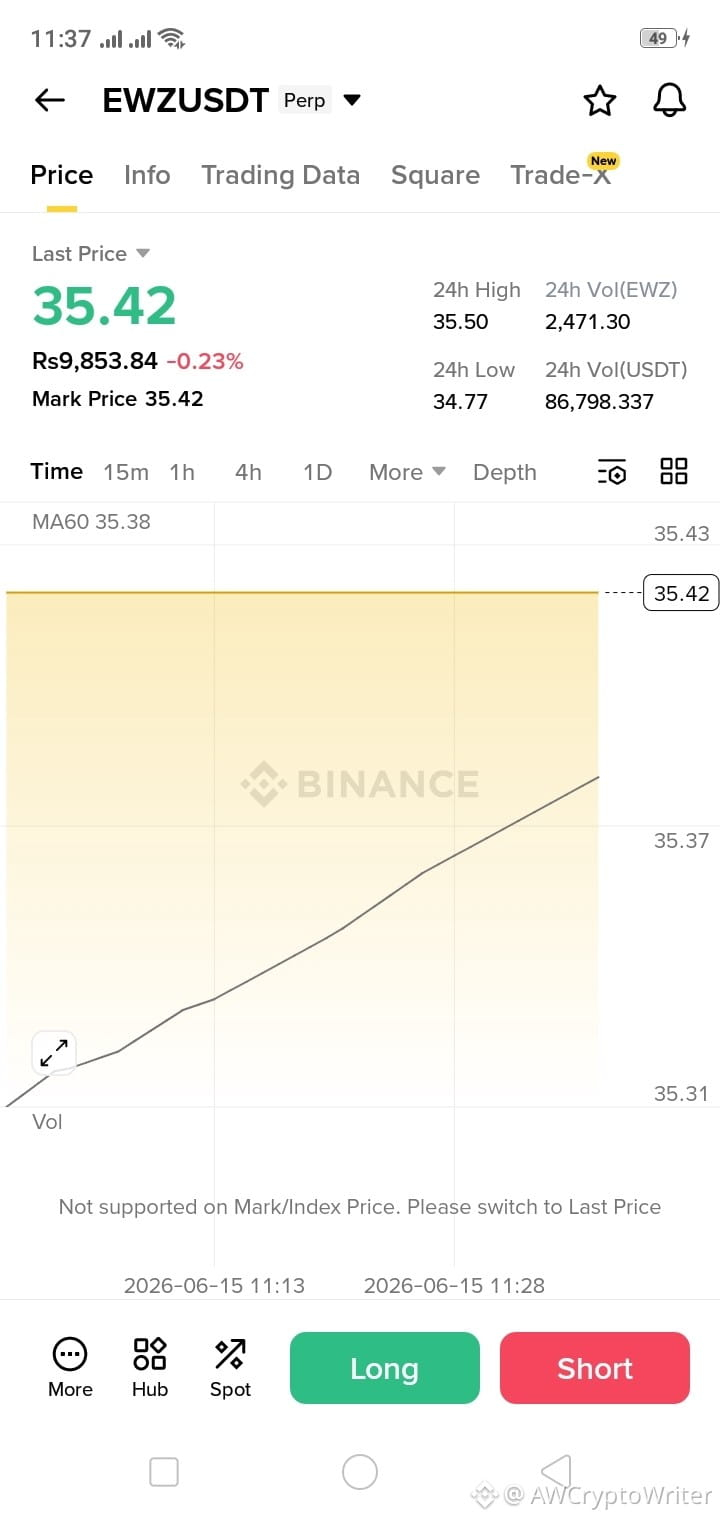Open the More icon in bottom bar
This screenshot has height=1520, width=720.
coord(70,1367)
